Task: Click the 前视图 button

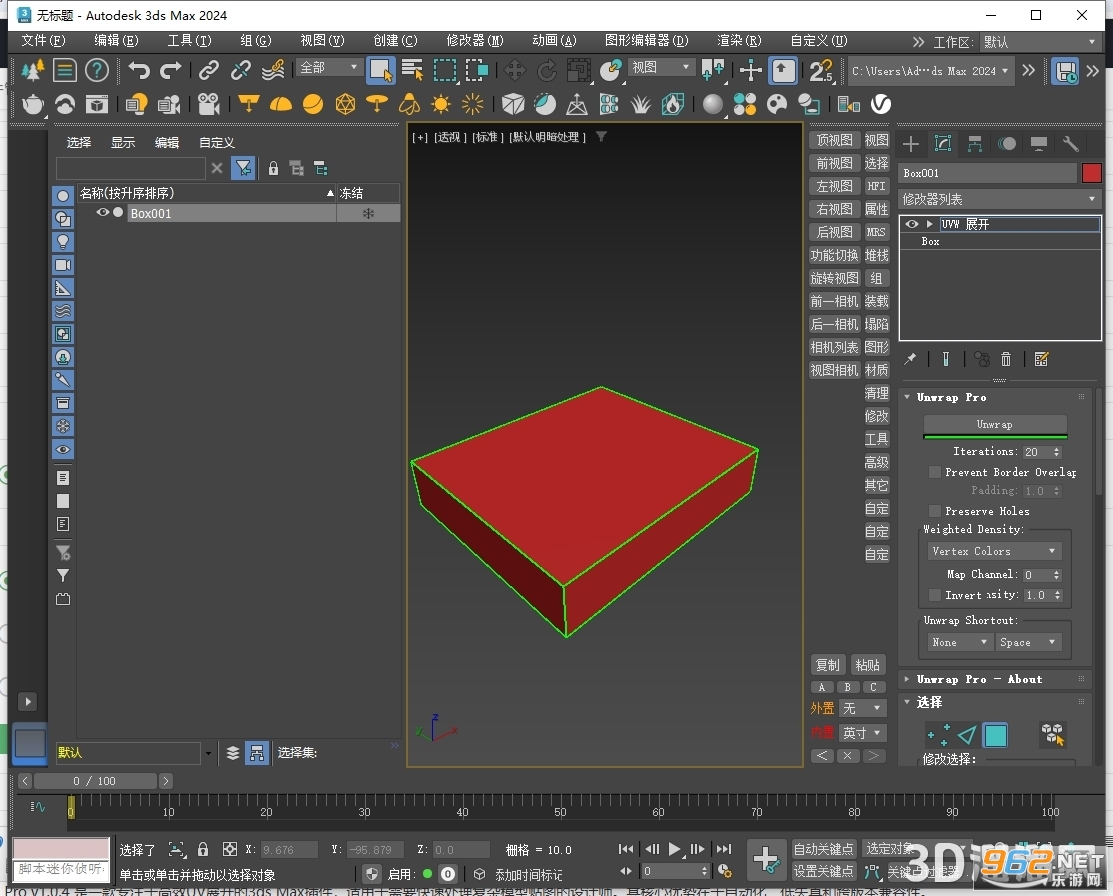Action: [834, 163]
